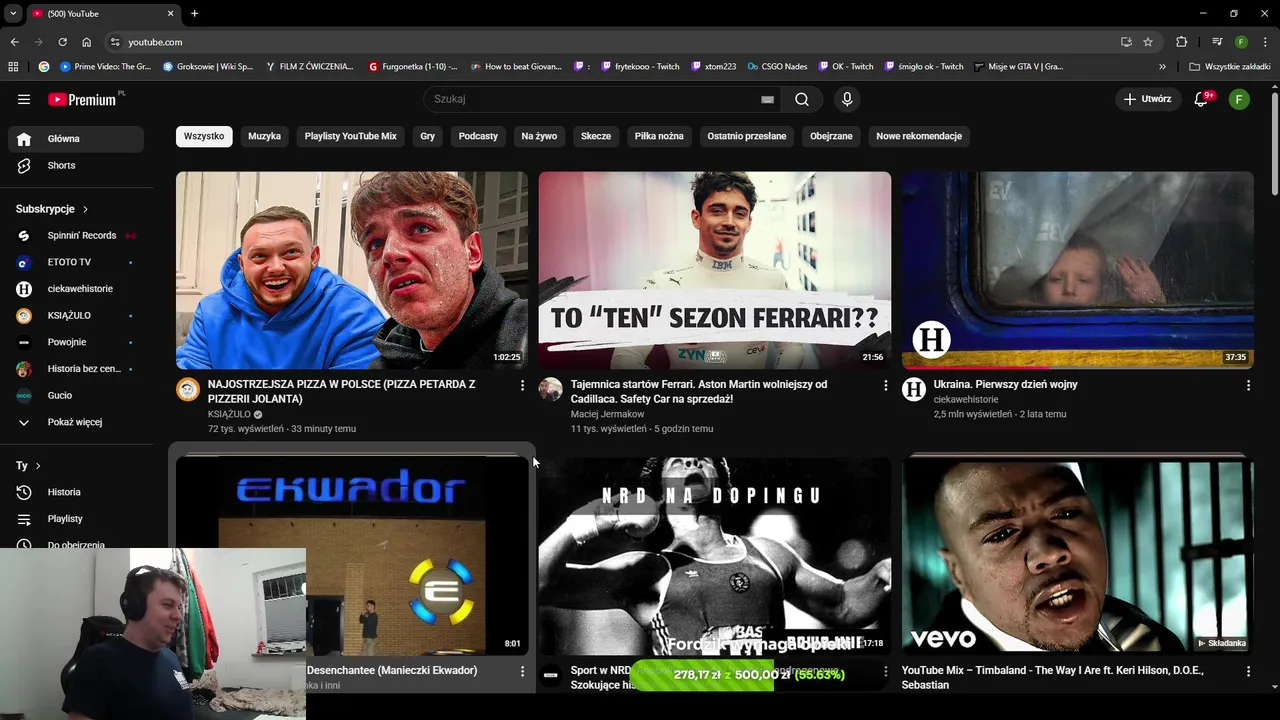
Task: Select the Obejrzane filter chip
Action: (831, 136)
